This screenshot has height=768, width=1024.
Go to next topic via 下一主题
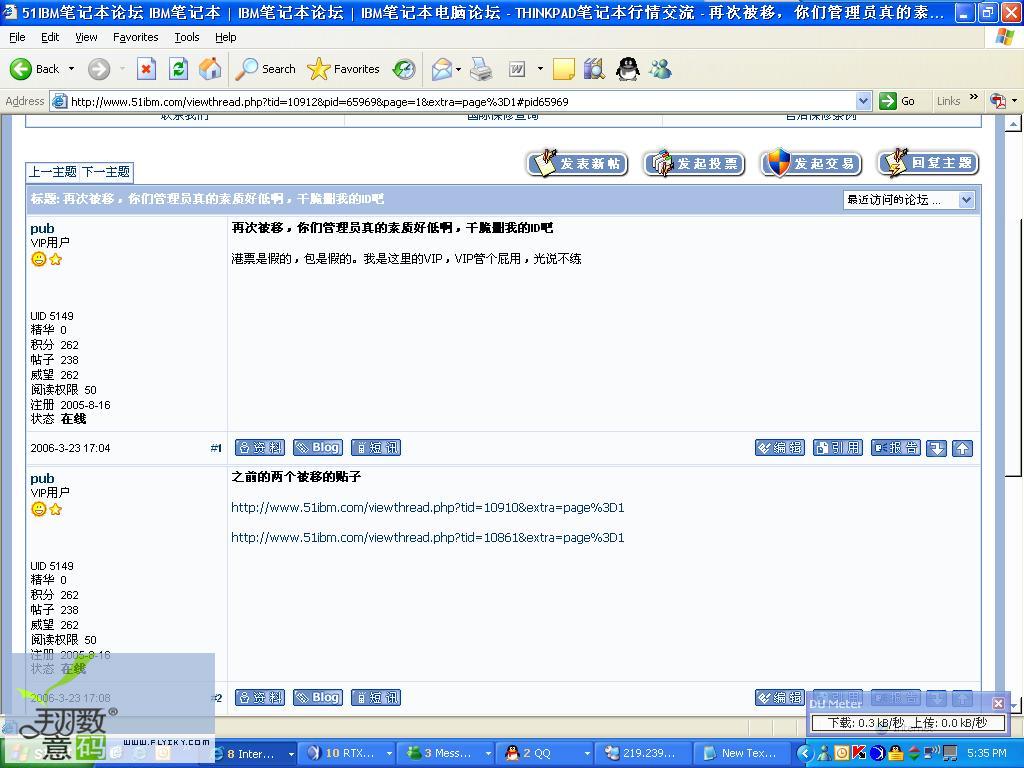pyautogui.click(x=106, y=172)
